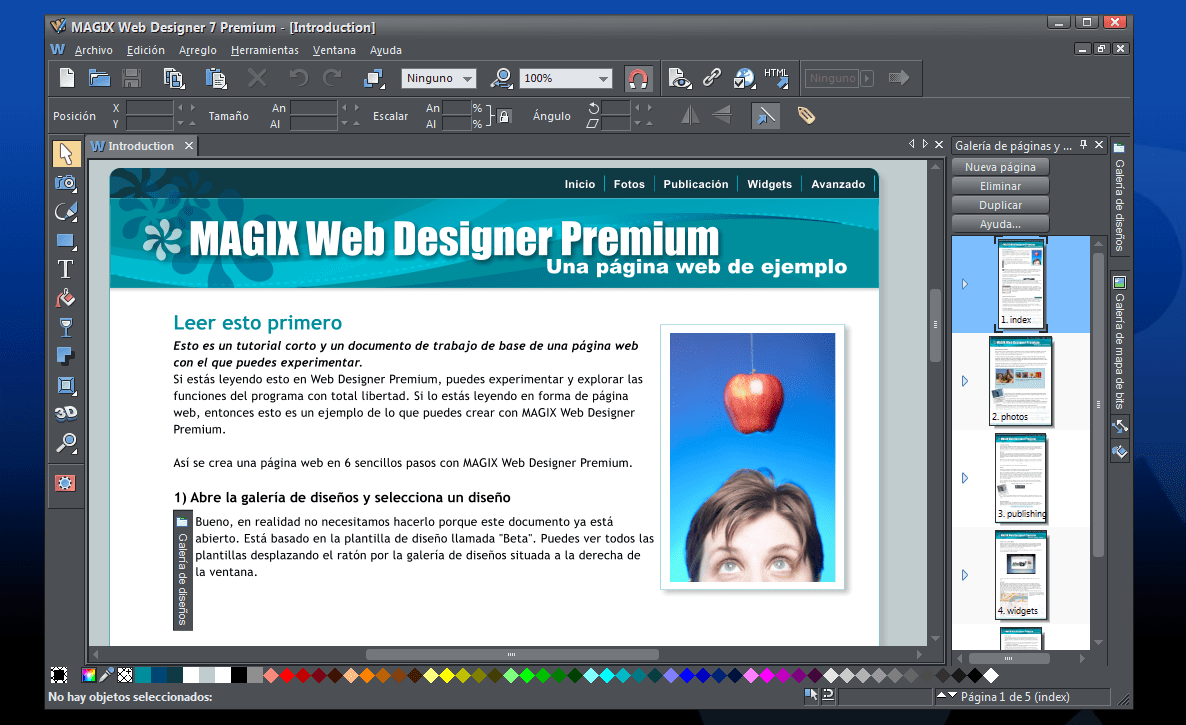
Task: Click the Undo arrow icon
Action: point(299,78)
